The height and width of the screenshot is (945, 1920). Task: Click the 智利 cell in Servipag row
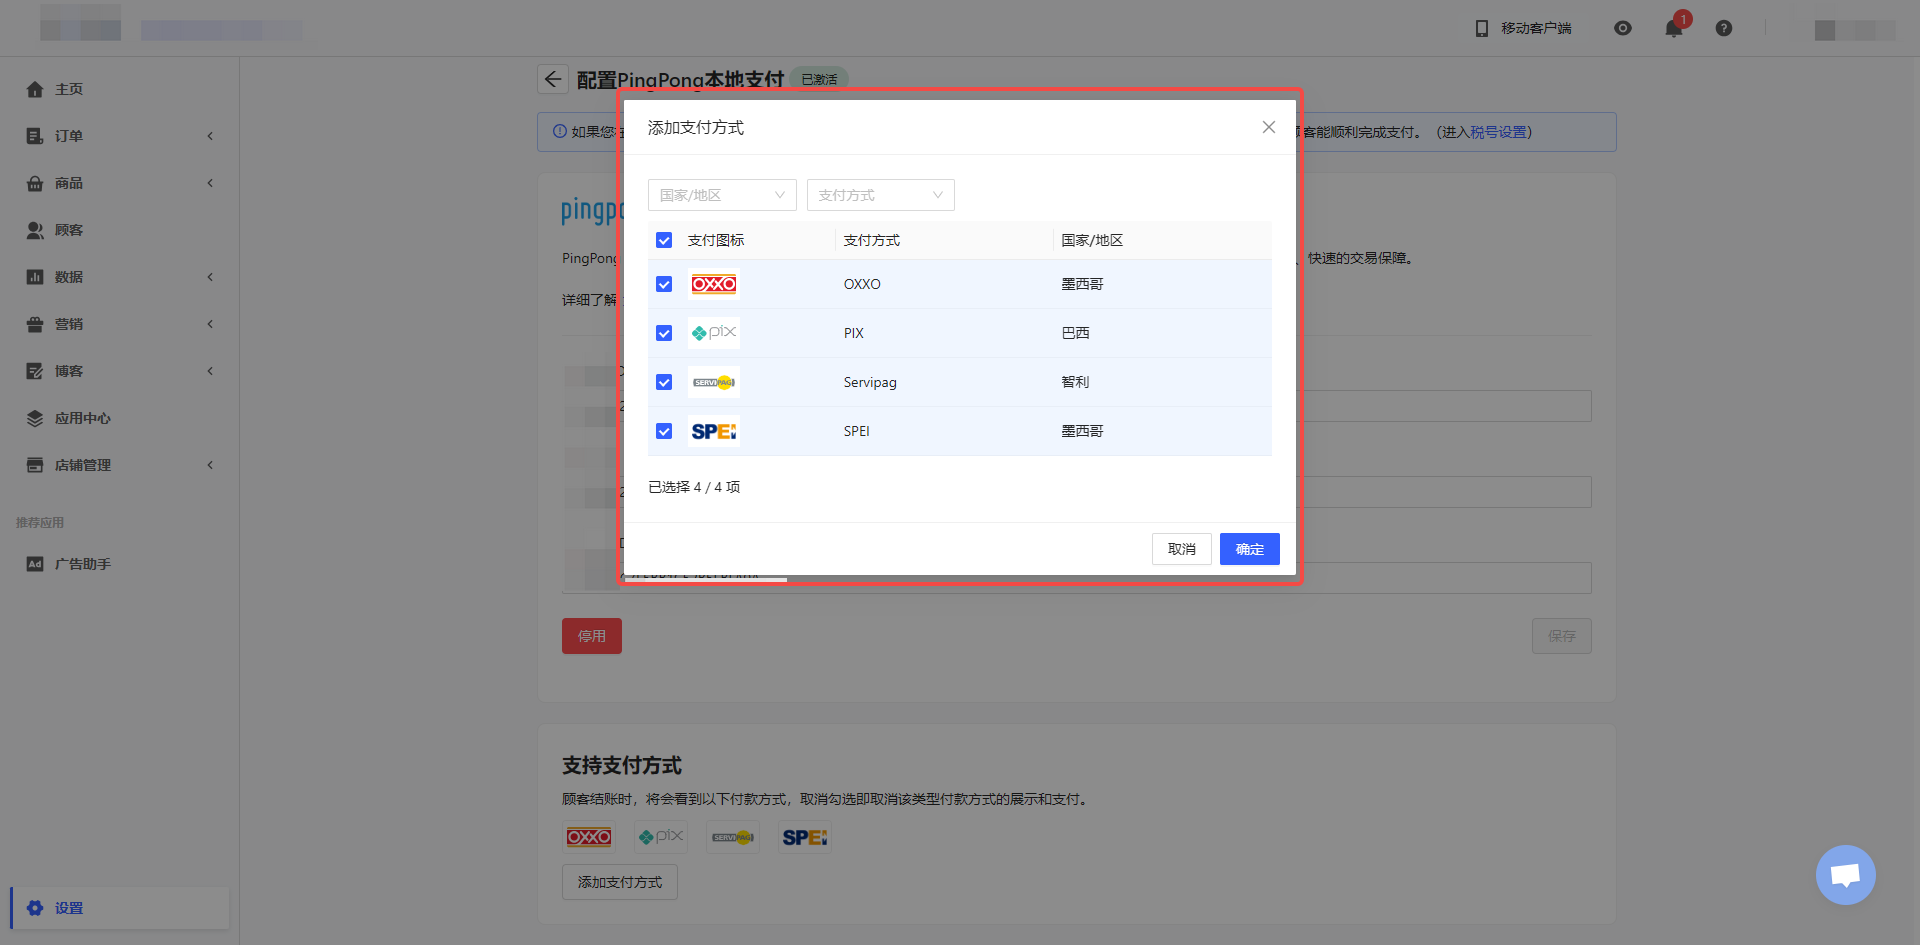1076,382
